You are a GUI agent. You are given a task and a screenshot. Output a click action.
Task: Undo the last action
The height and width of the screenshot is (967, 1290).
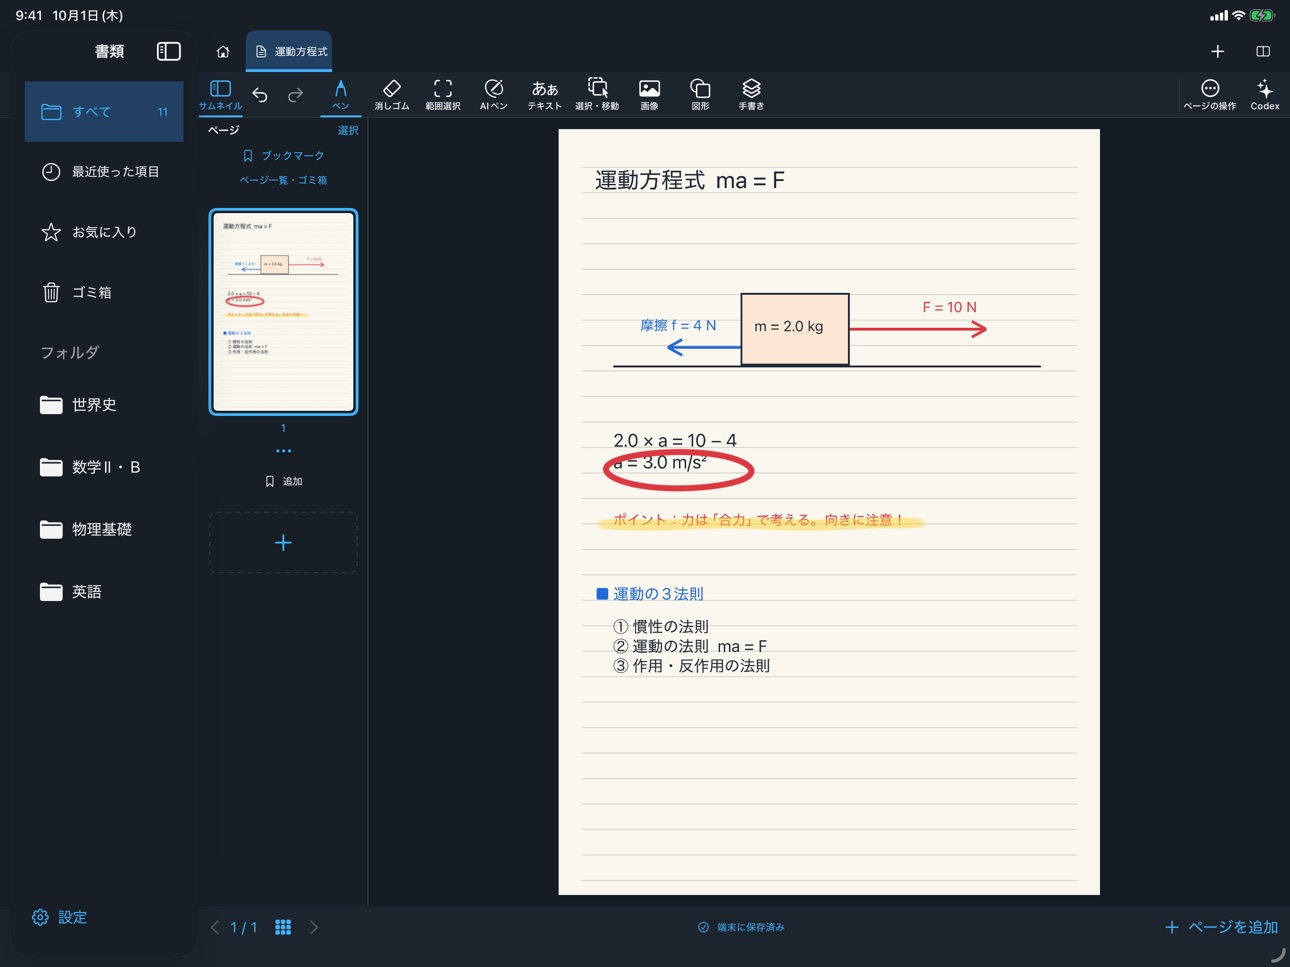click(x=260, y=95)
